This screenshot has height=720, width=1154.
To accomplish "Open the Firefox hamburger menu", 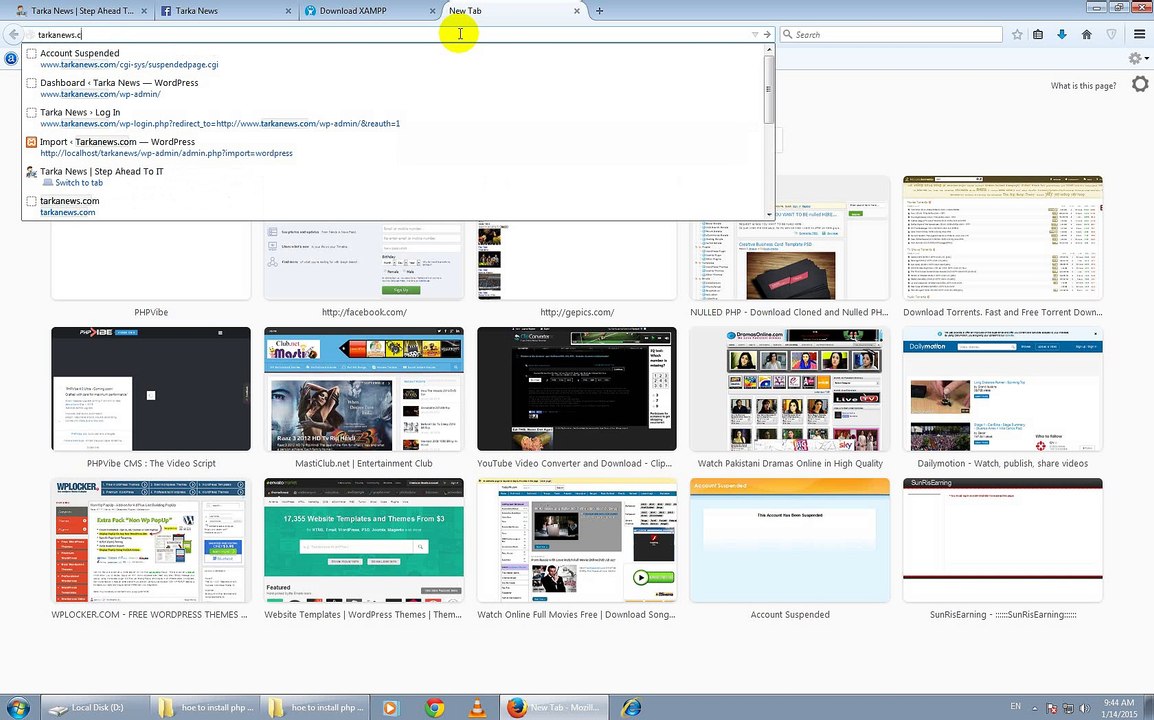I will (1139, 35).
